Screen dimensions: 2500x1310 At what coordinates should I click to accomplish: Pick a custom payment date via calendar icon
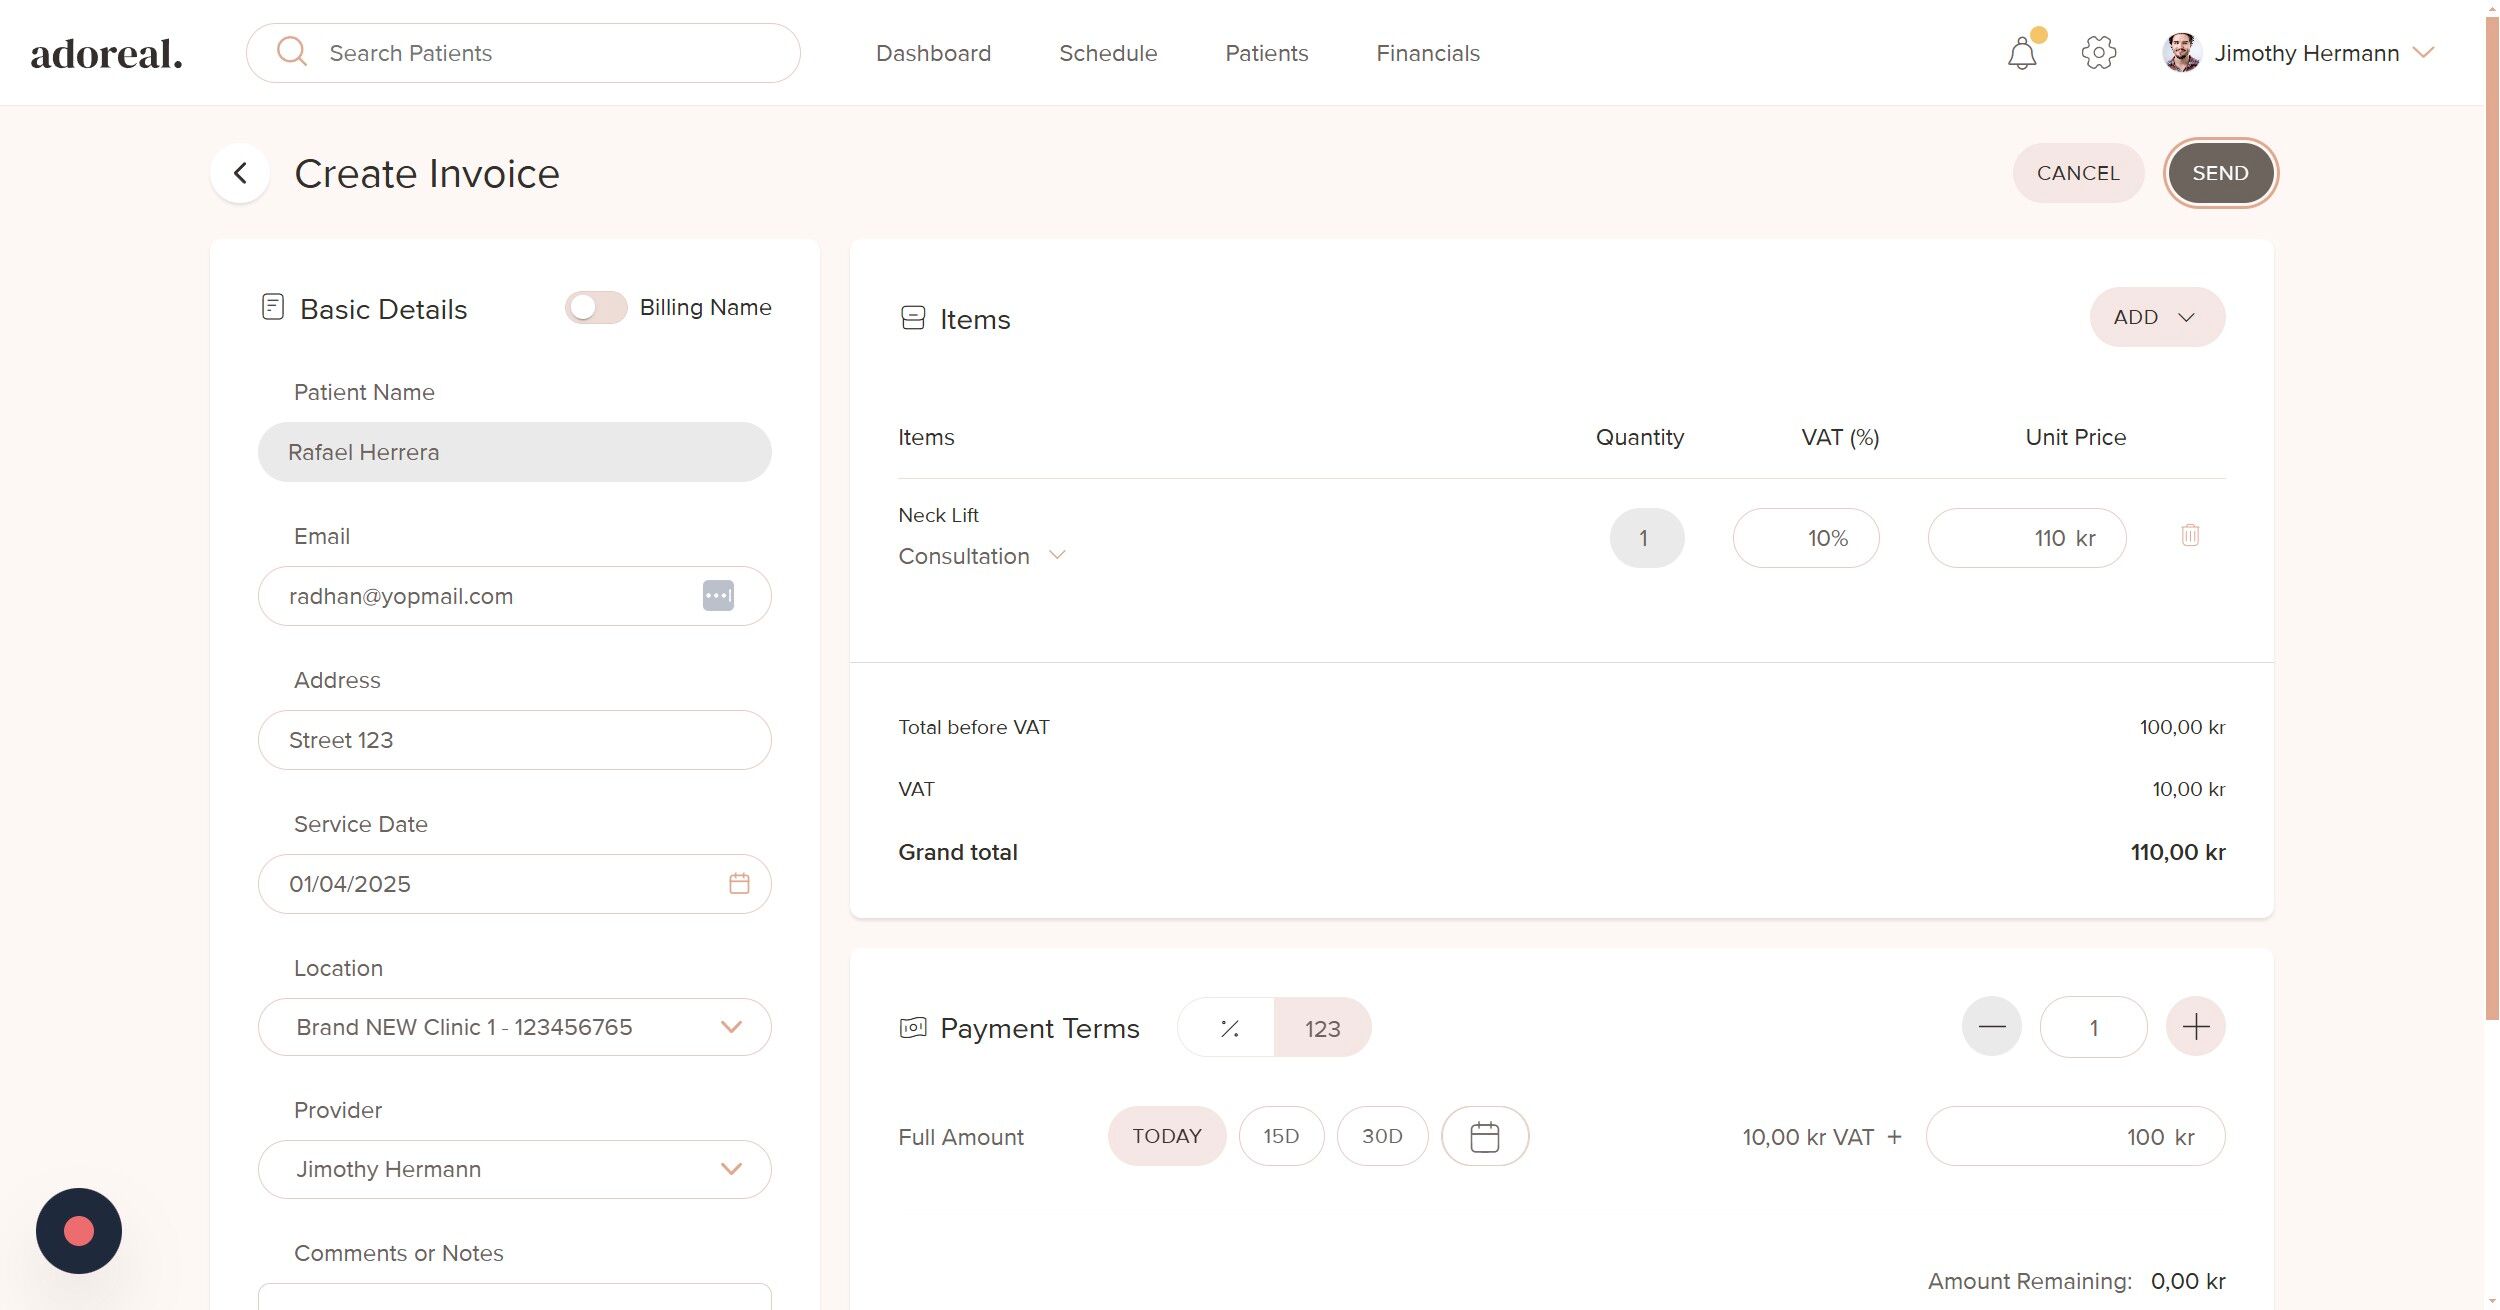pos(1484,1137)
